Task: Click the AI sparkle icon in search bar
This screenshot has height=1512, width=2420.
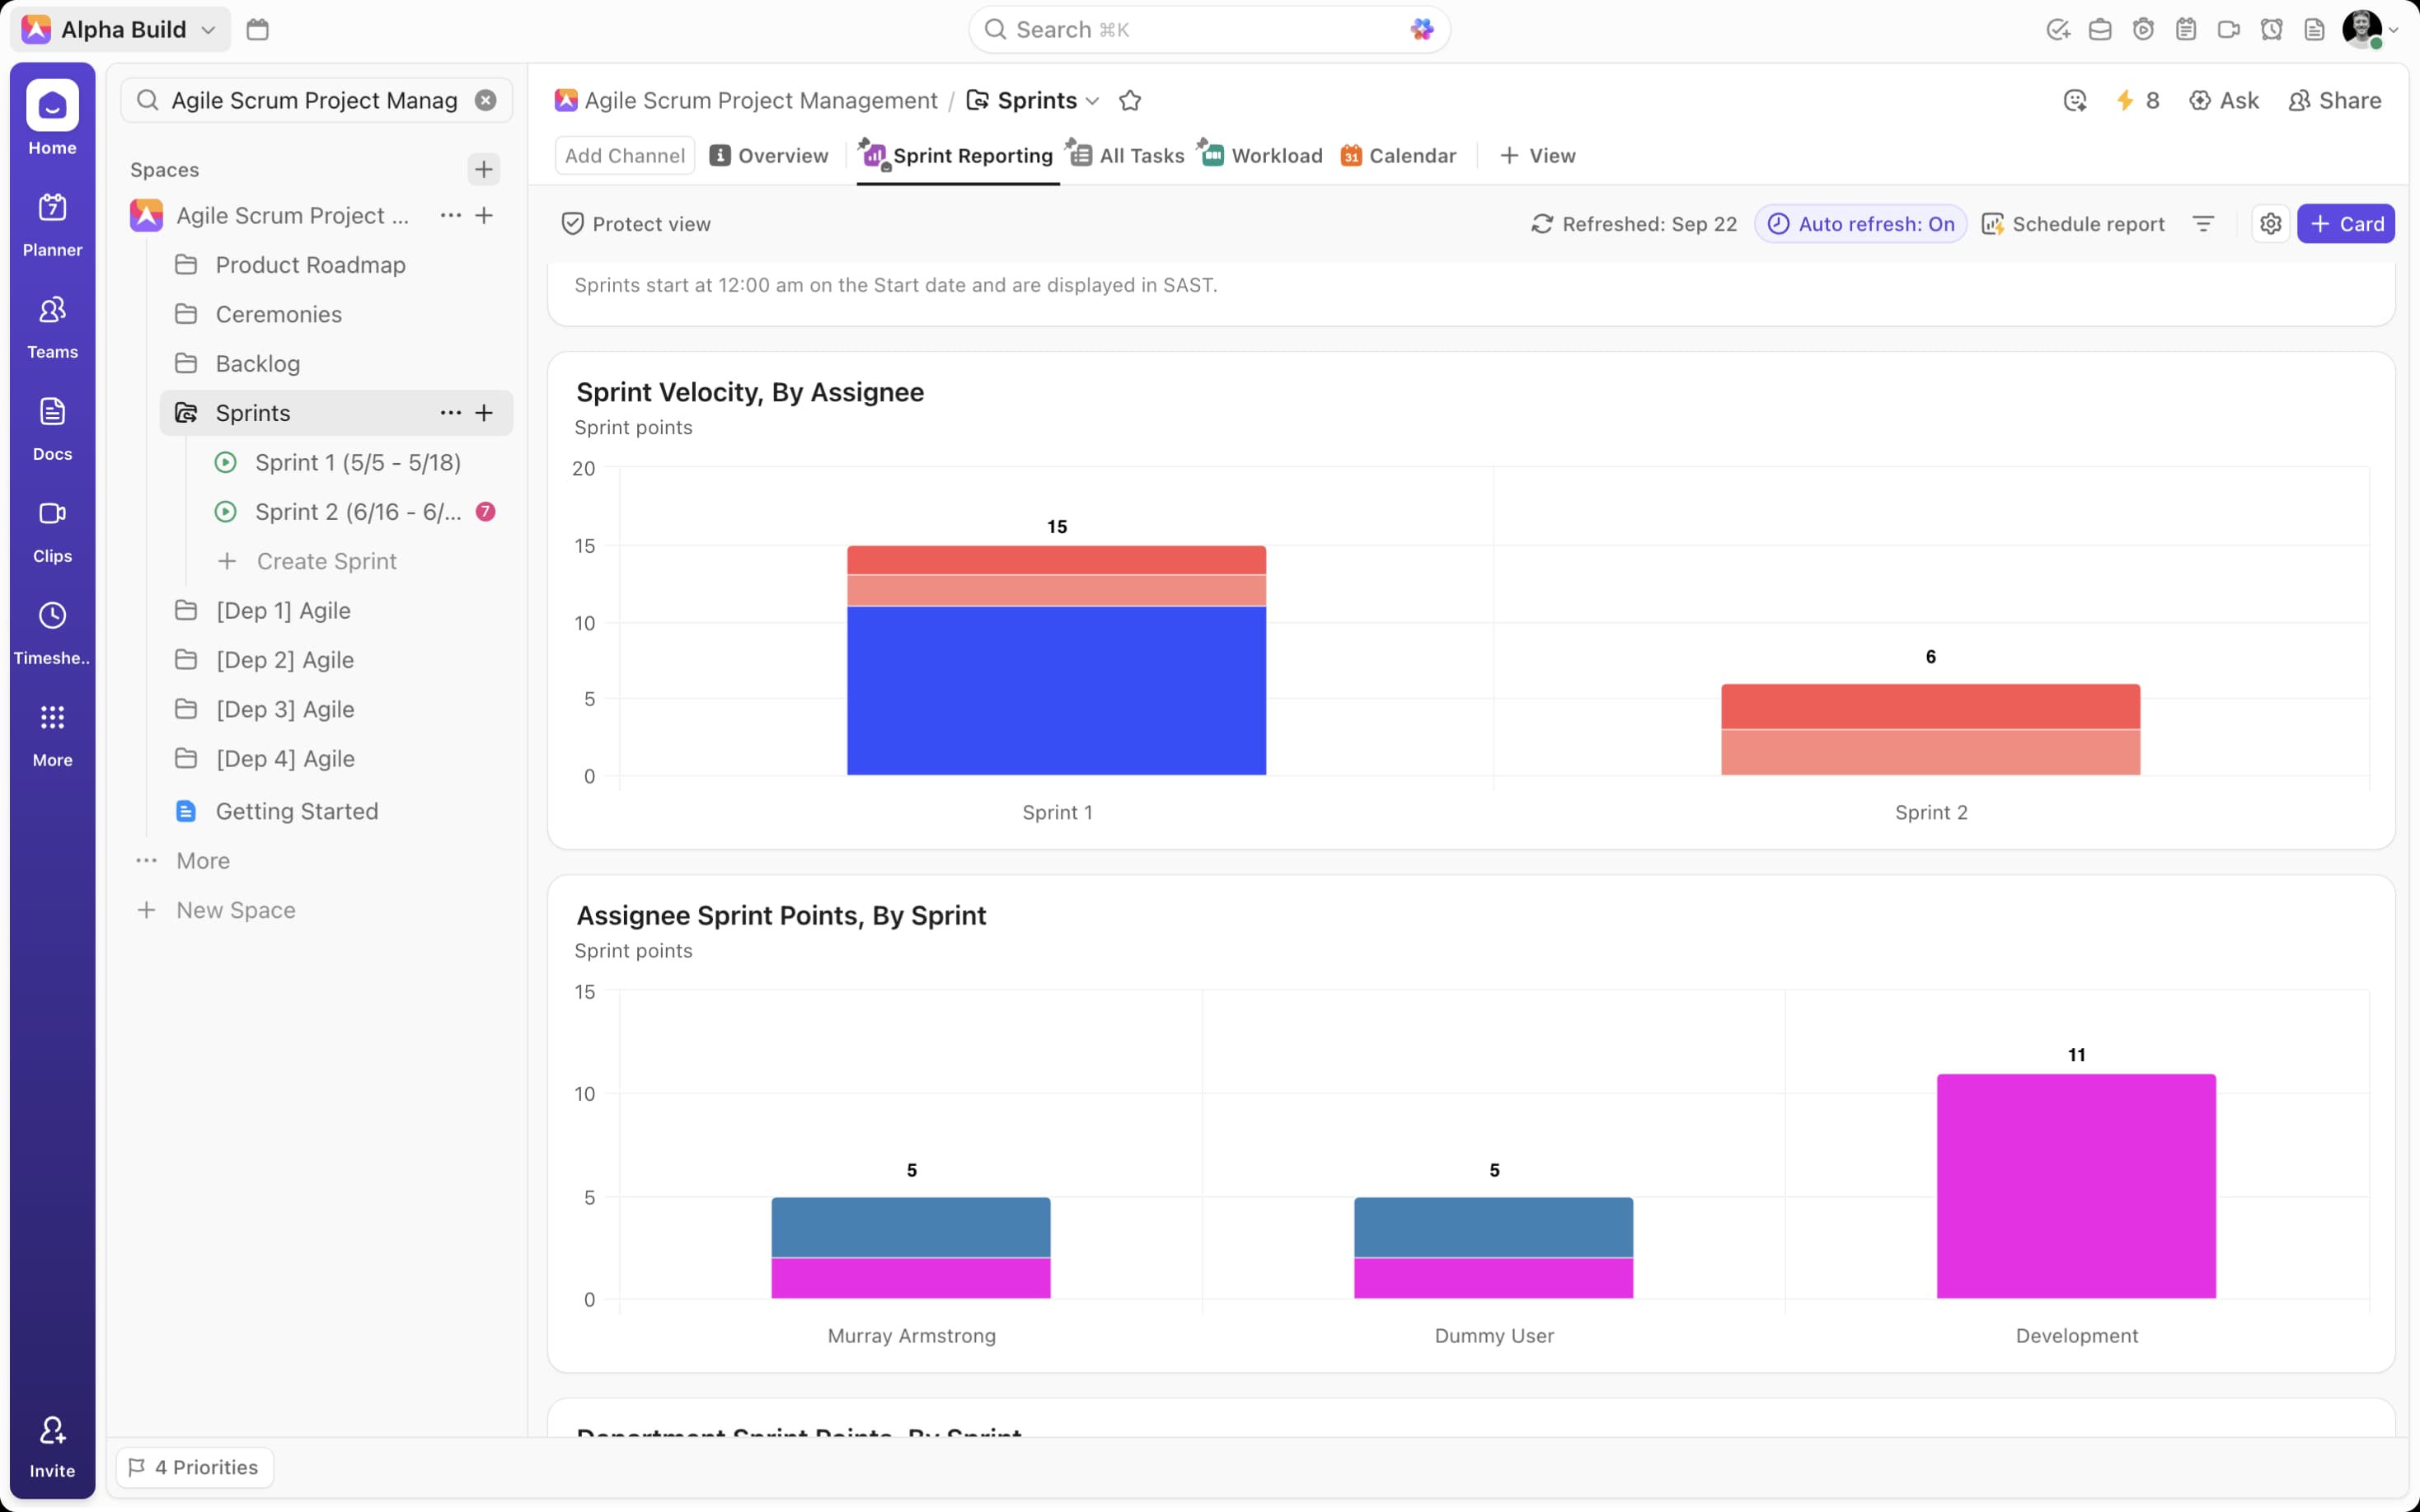Action: click(1421, 29)
